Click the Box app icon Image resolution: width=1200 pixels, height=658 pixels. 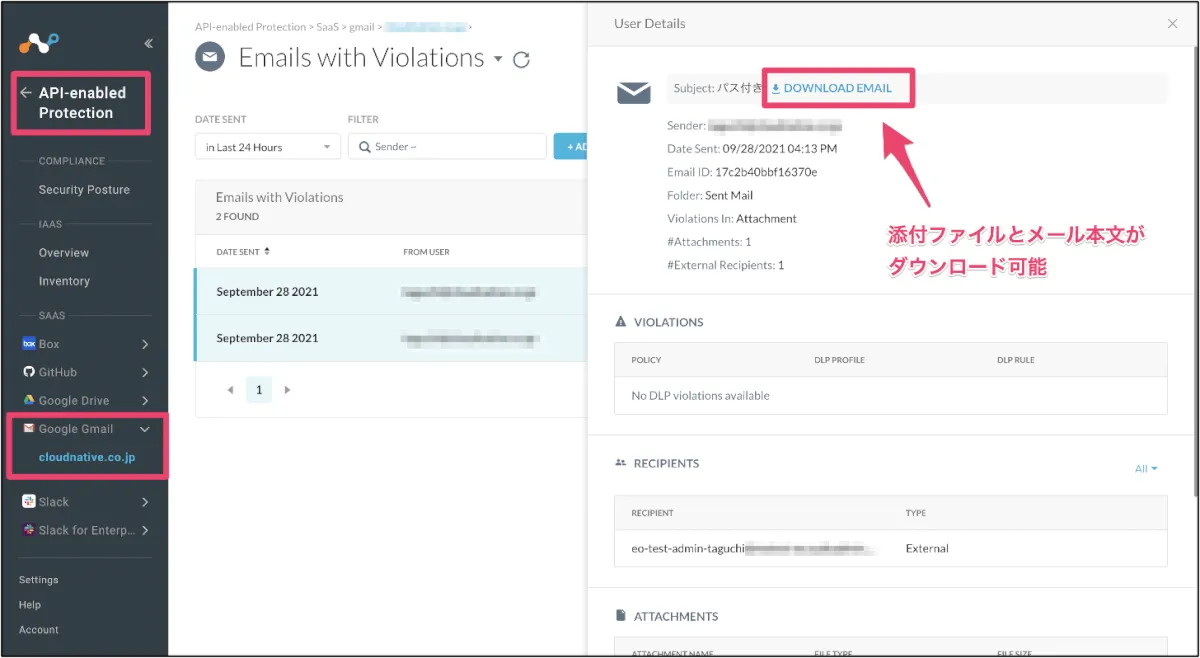[x=29, y=343]
